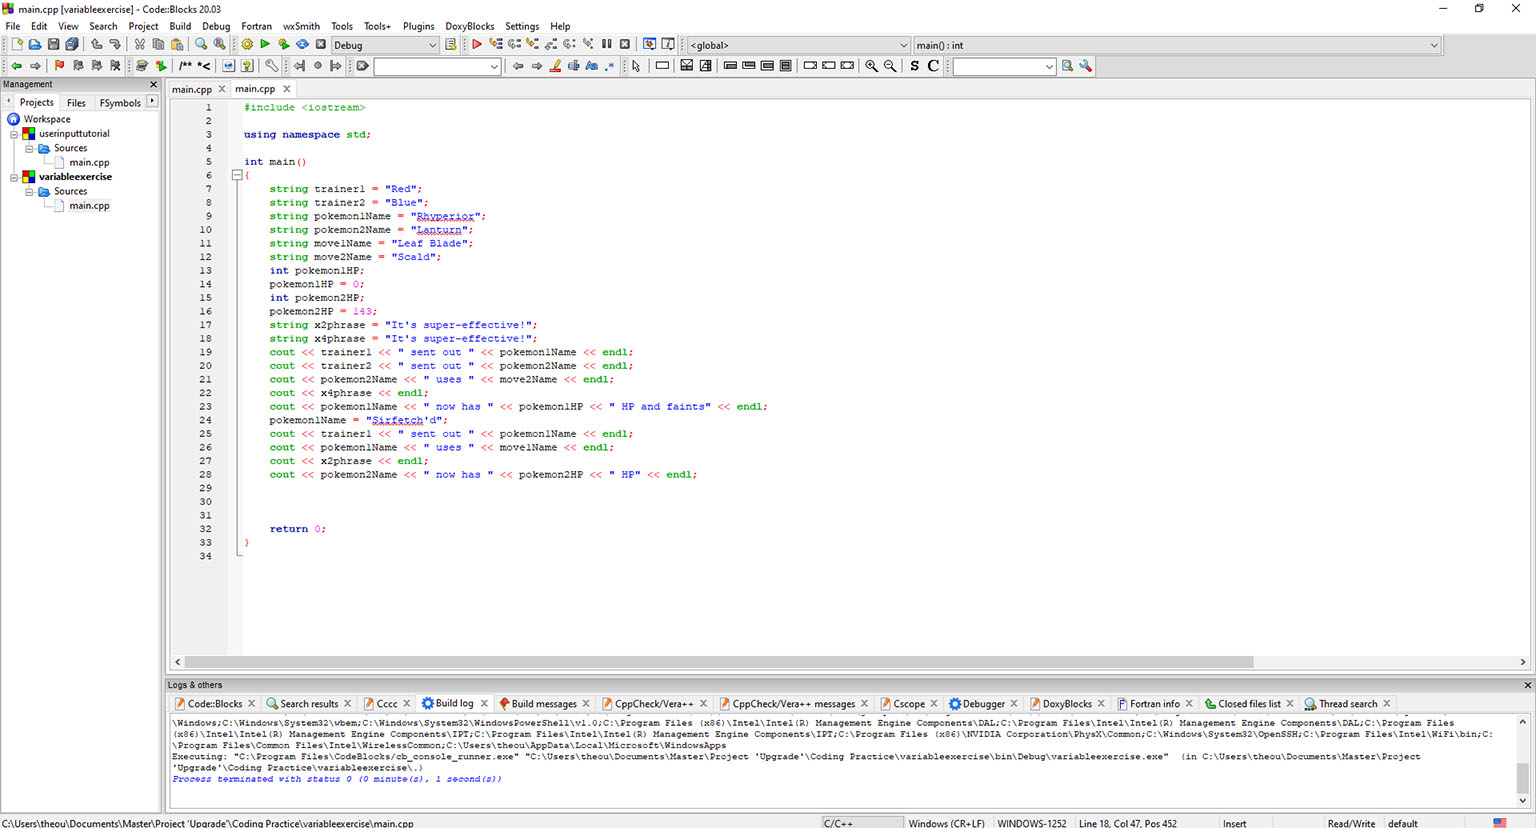This screenshot has height=828, width=1536.
Task: Collapse Sources folder under variableexercise
Action: (29, 191)
